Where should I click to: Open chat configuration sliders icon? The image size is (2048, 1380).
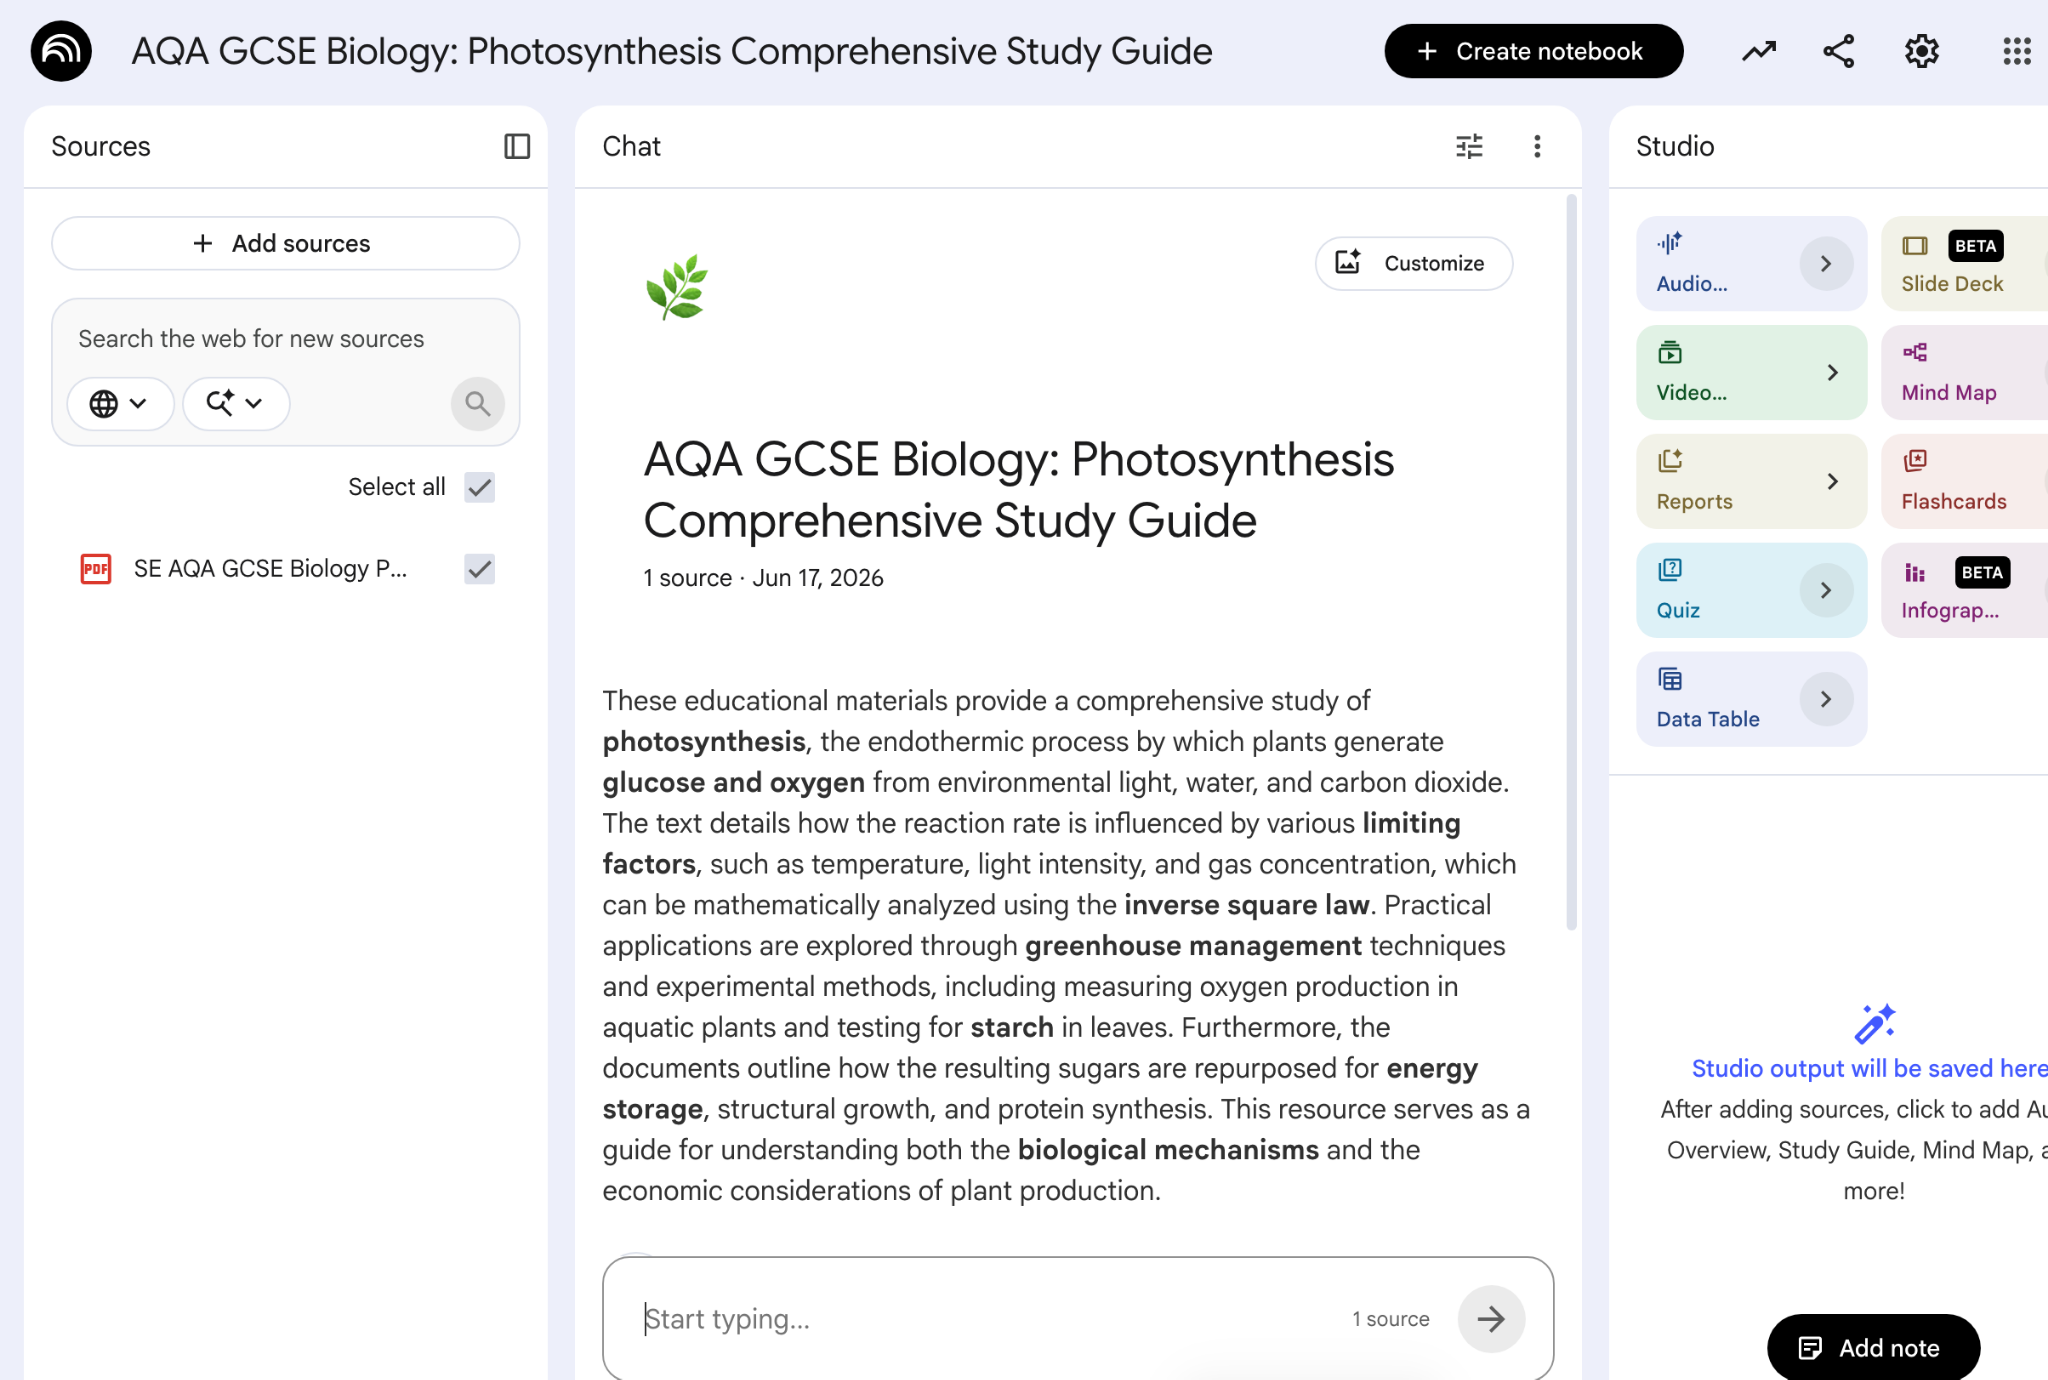click(x=1469, y=146)
